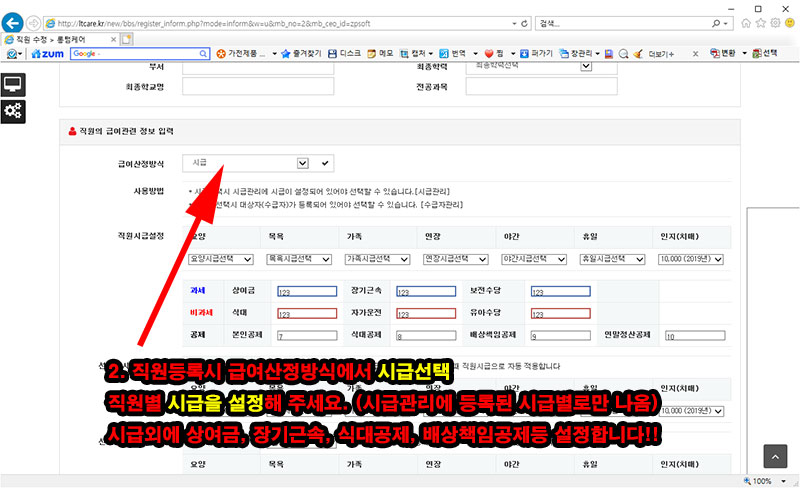Screen dimensions: 800x488
Task: Open the [시급관리] link
Action: point(428,190)
